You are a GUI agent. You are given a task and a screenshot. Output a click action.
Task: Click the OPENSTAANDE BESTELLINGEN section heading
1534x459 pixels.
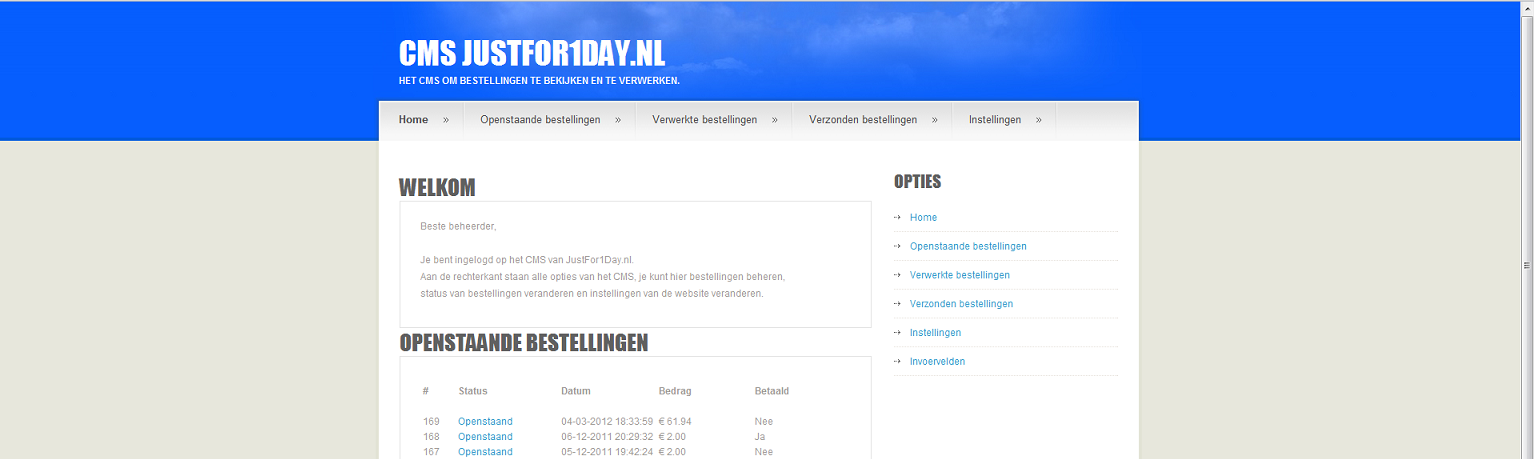(x=524, y=343)
